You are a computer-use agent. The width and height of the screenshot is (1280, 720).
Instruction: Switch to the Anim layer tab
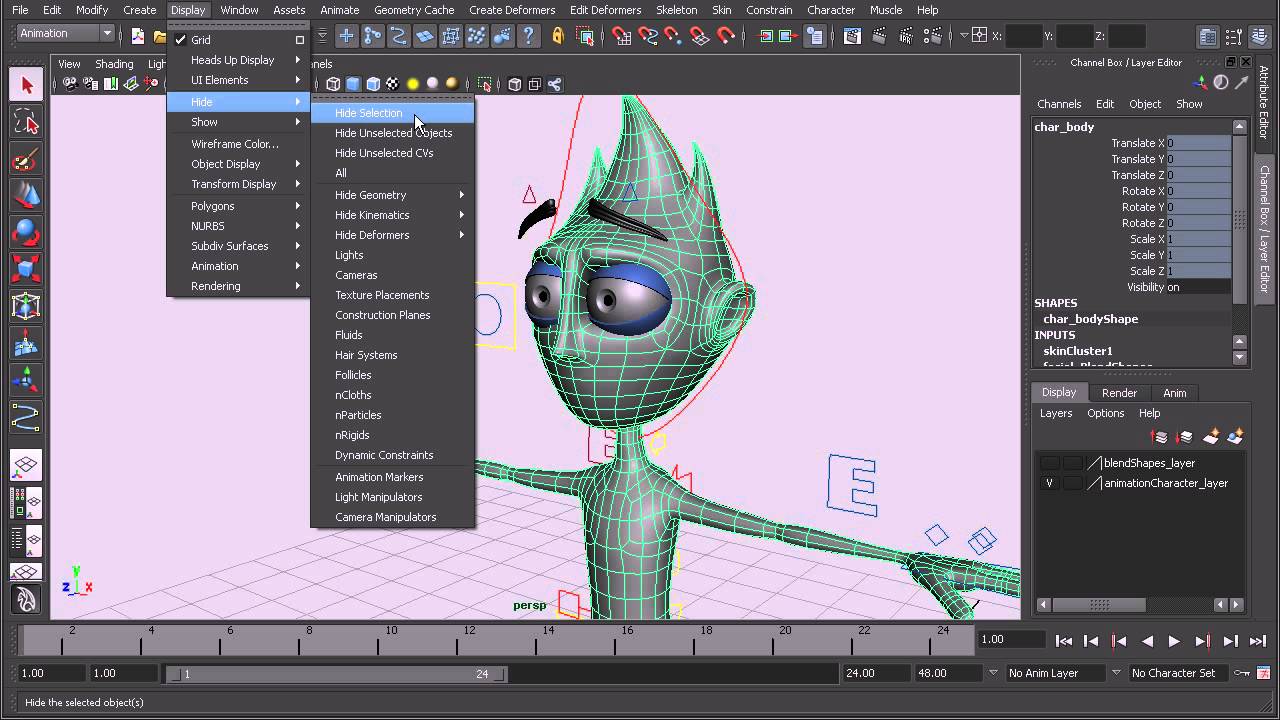tap(1174, 393)
